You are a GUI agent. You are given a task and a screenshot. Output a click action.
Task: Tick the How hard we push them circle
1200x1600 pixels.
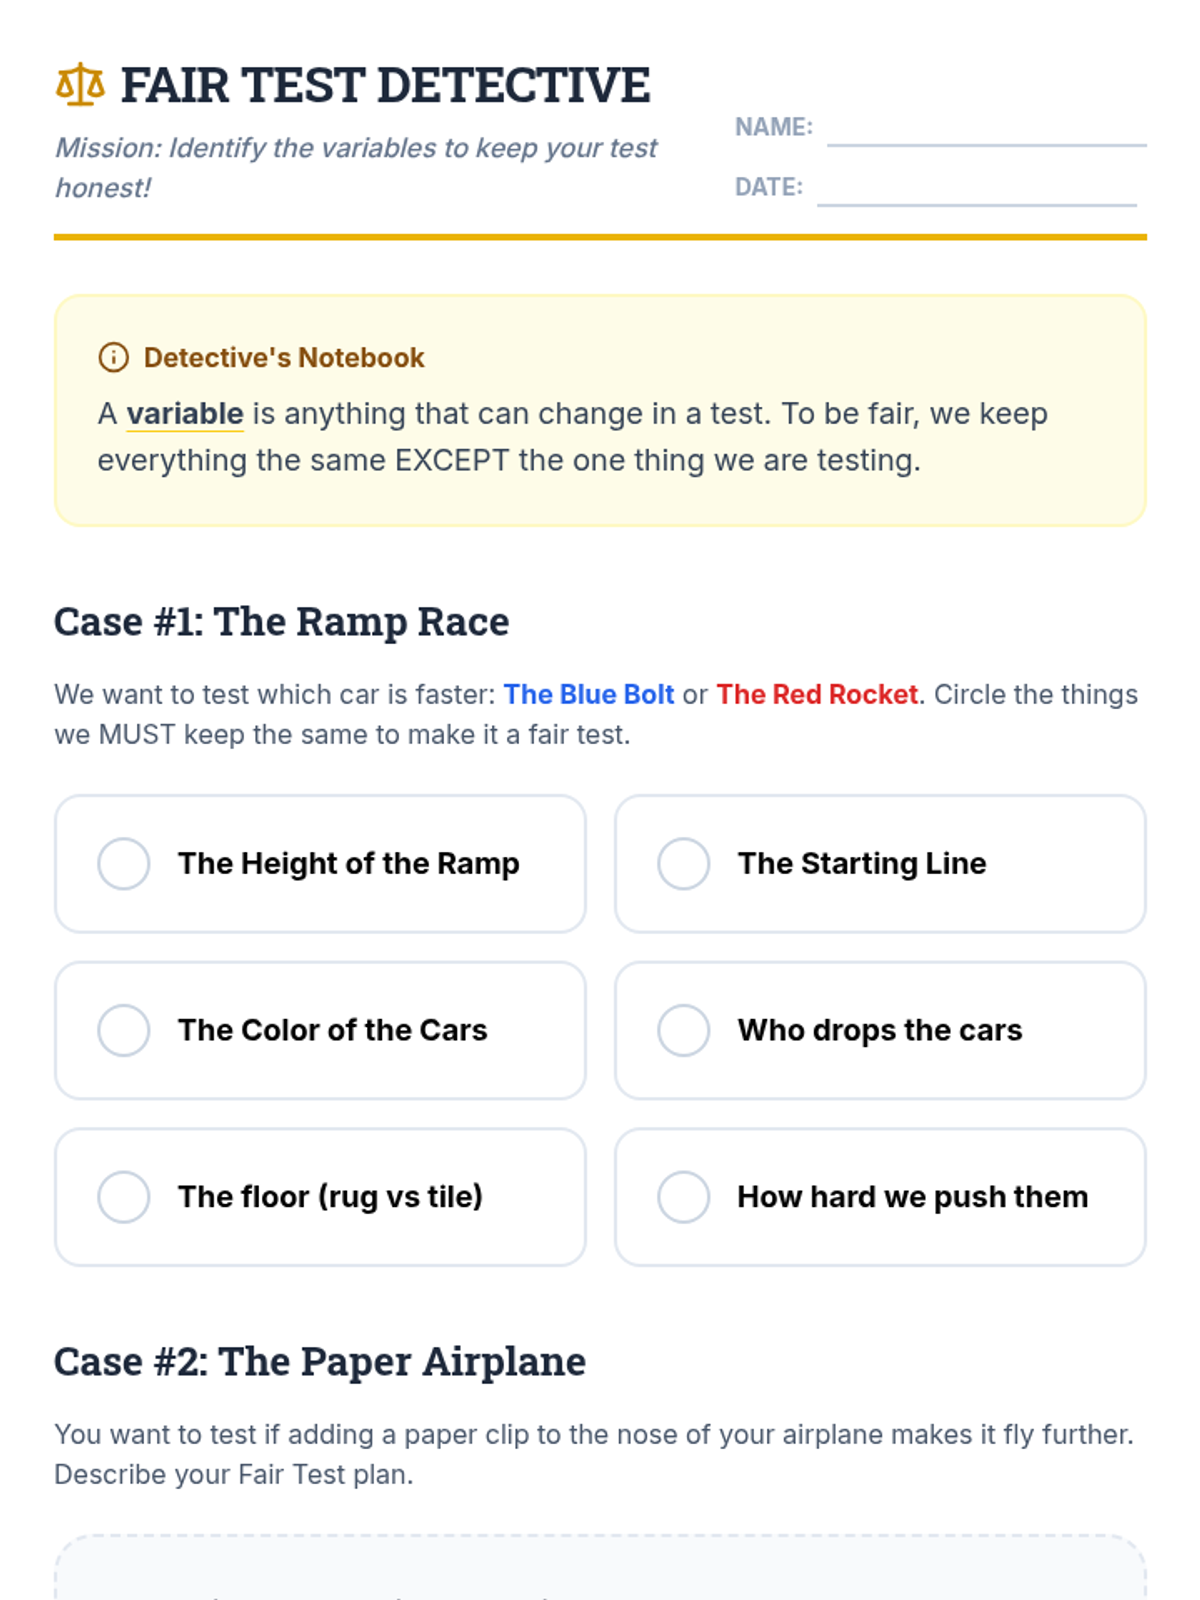(x=684, y=1196)
